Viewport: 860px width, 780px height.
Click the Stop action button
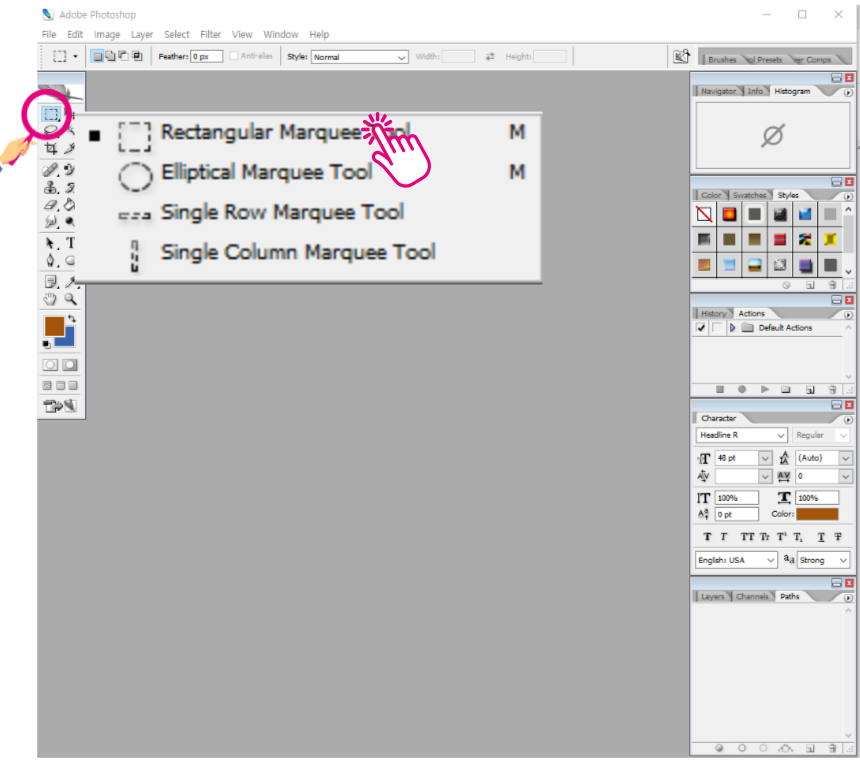pos(720,389)
